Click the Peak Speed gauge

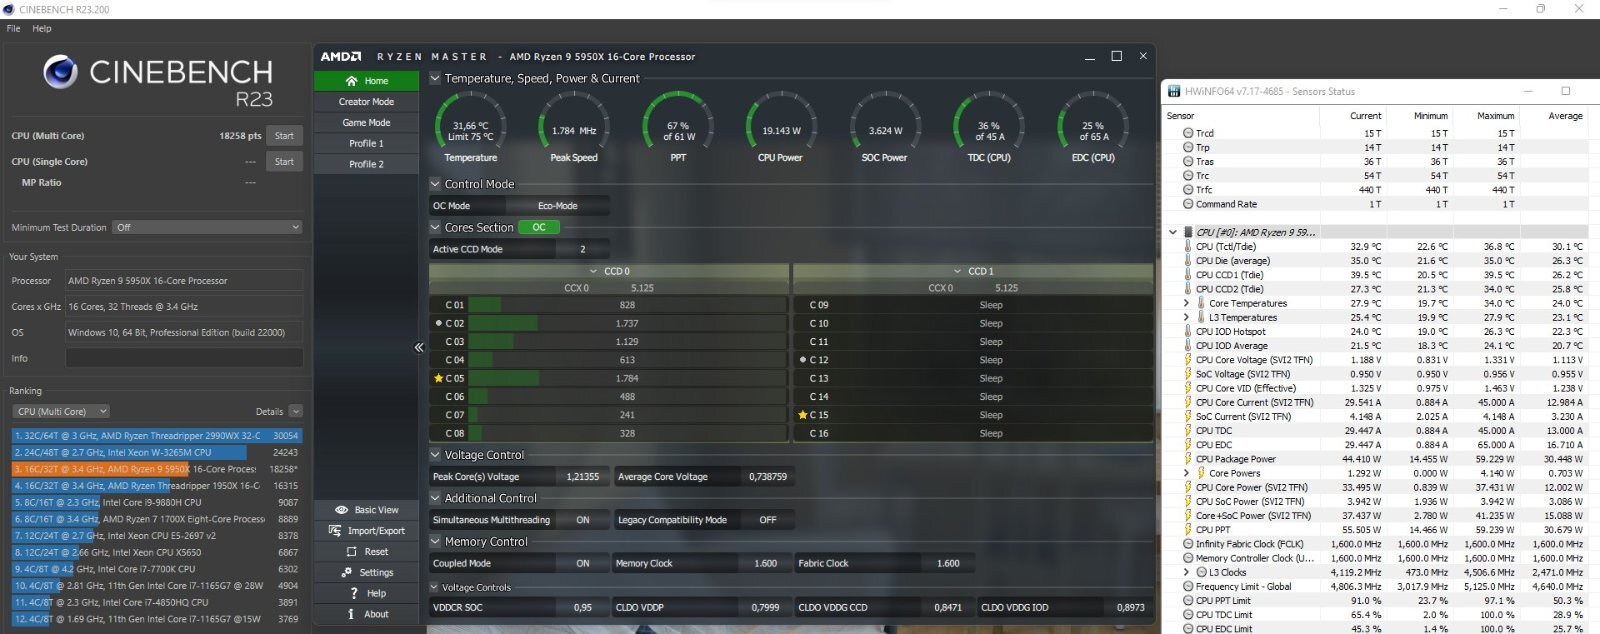[574, 127]
